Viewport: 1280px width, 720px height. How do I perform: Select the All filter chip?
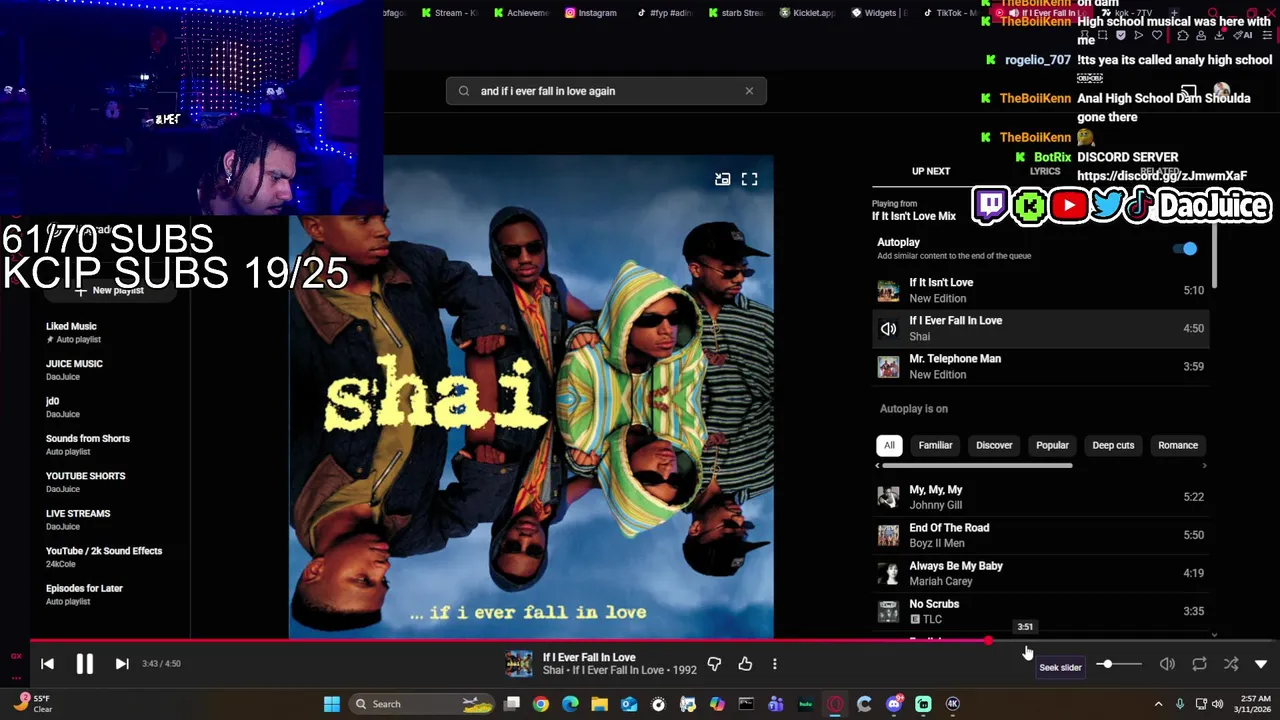889,445
